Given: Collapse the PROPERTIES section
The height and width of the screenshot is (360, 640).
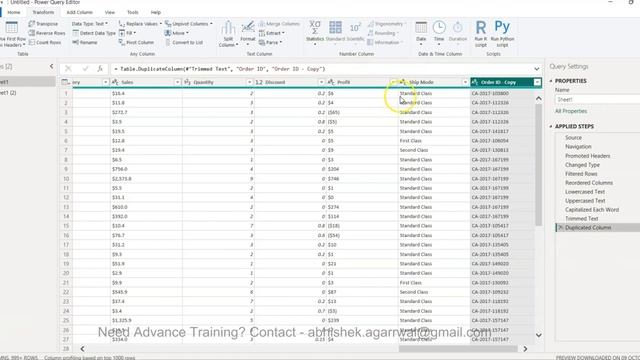Looking at the screenshot, I should (x=551, y=81).
